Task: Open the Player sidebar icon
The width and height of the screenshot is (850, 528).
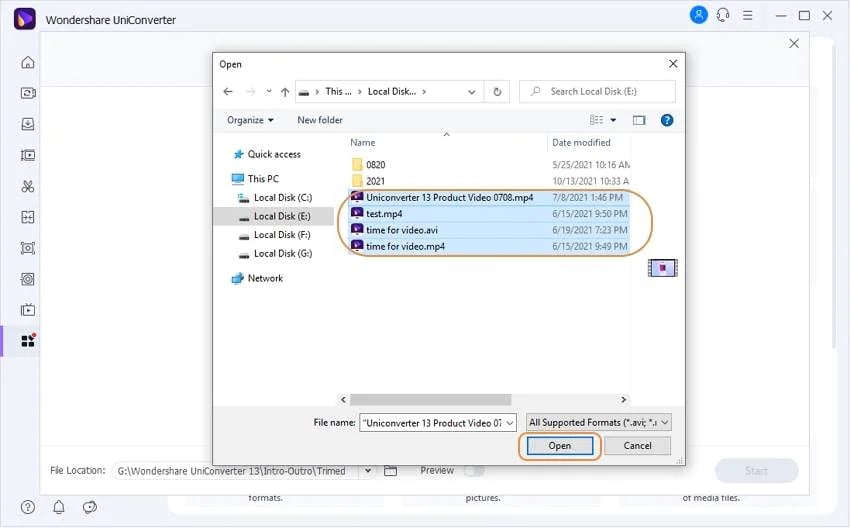Action: [x=28, y=310]
